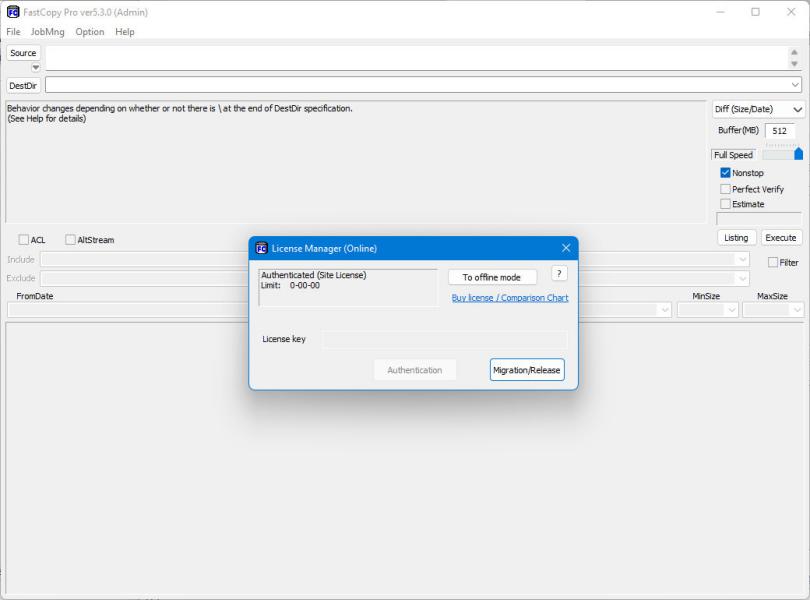Open the Option menu
The image size is (810, 600).
[x=89, y=32]
